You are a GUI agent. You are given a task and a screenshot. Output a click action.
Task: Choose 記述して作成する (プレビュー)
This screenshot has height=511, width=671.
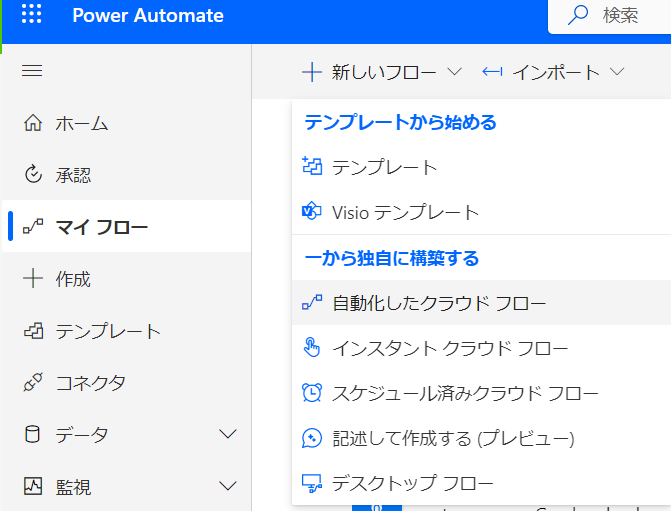[x=481, y=438]
